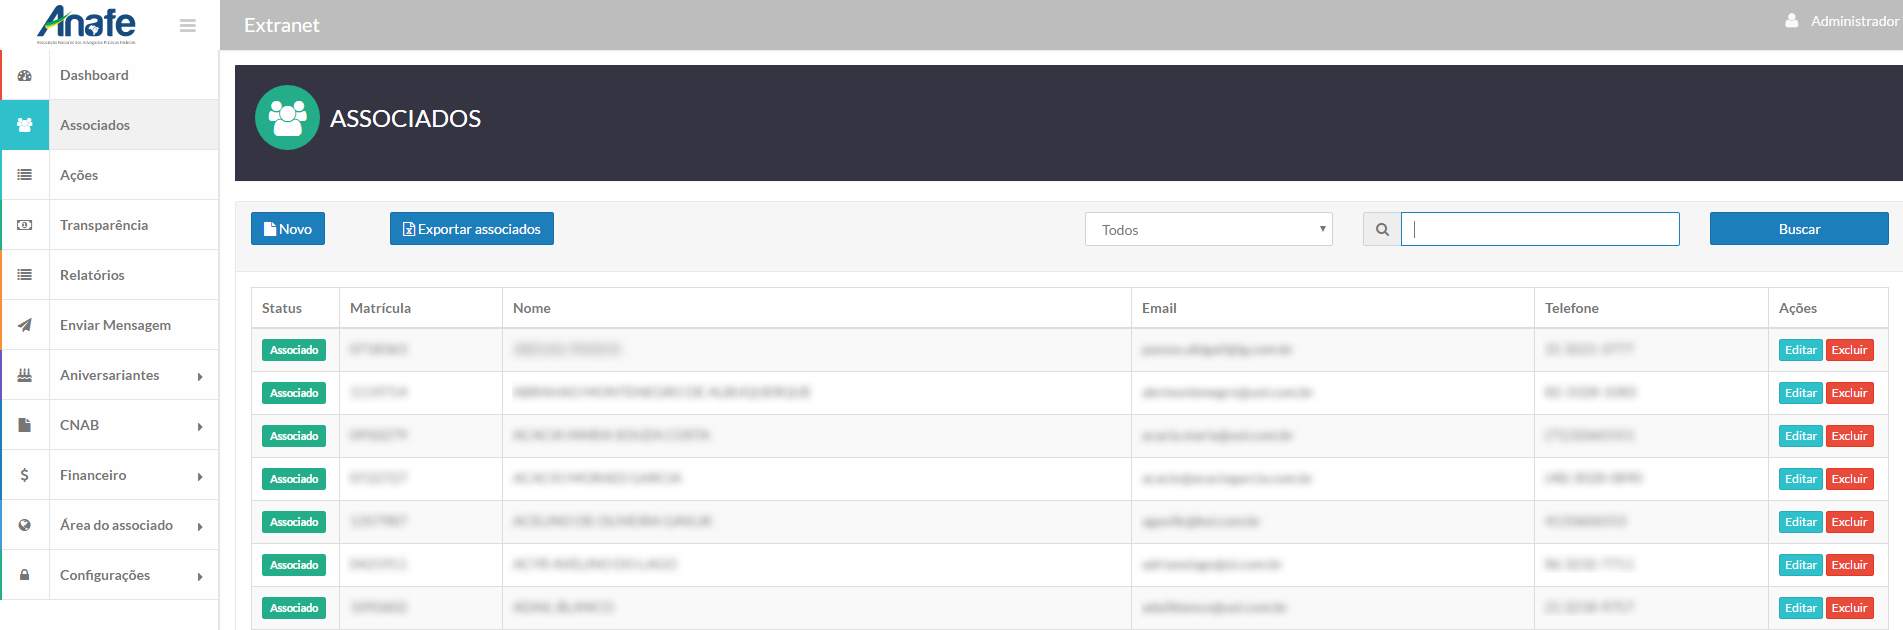Click the Relatórios list icon
This screenshot has width=1903, height=630.
(x=25, y=275)
